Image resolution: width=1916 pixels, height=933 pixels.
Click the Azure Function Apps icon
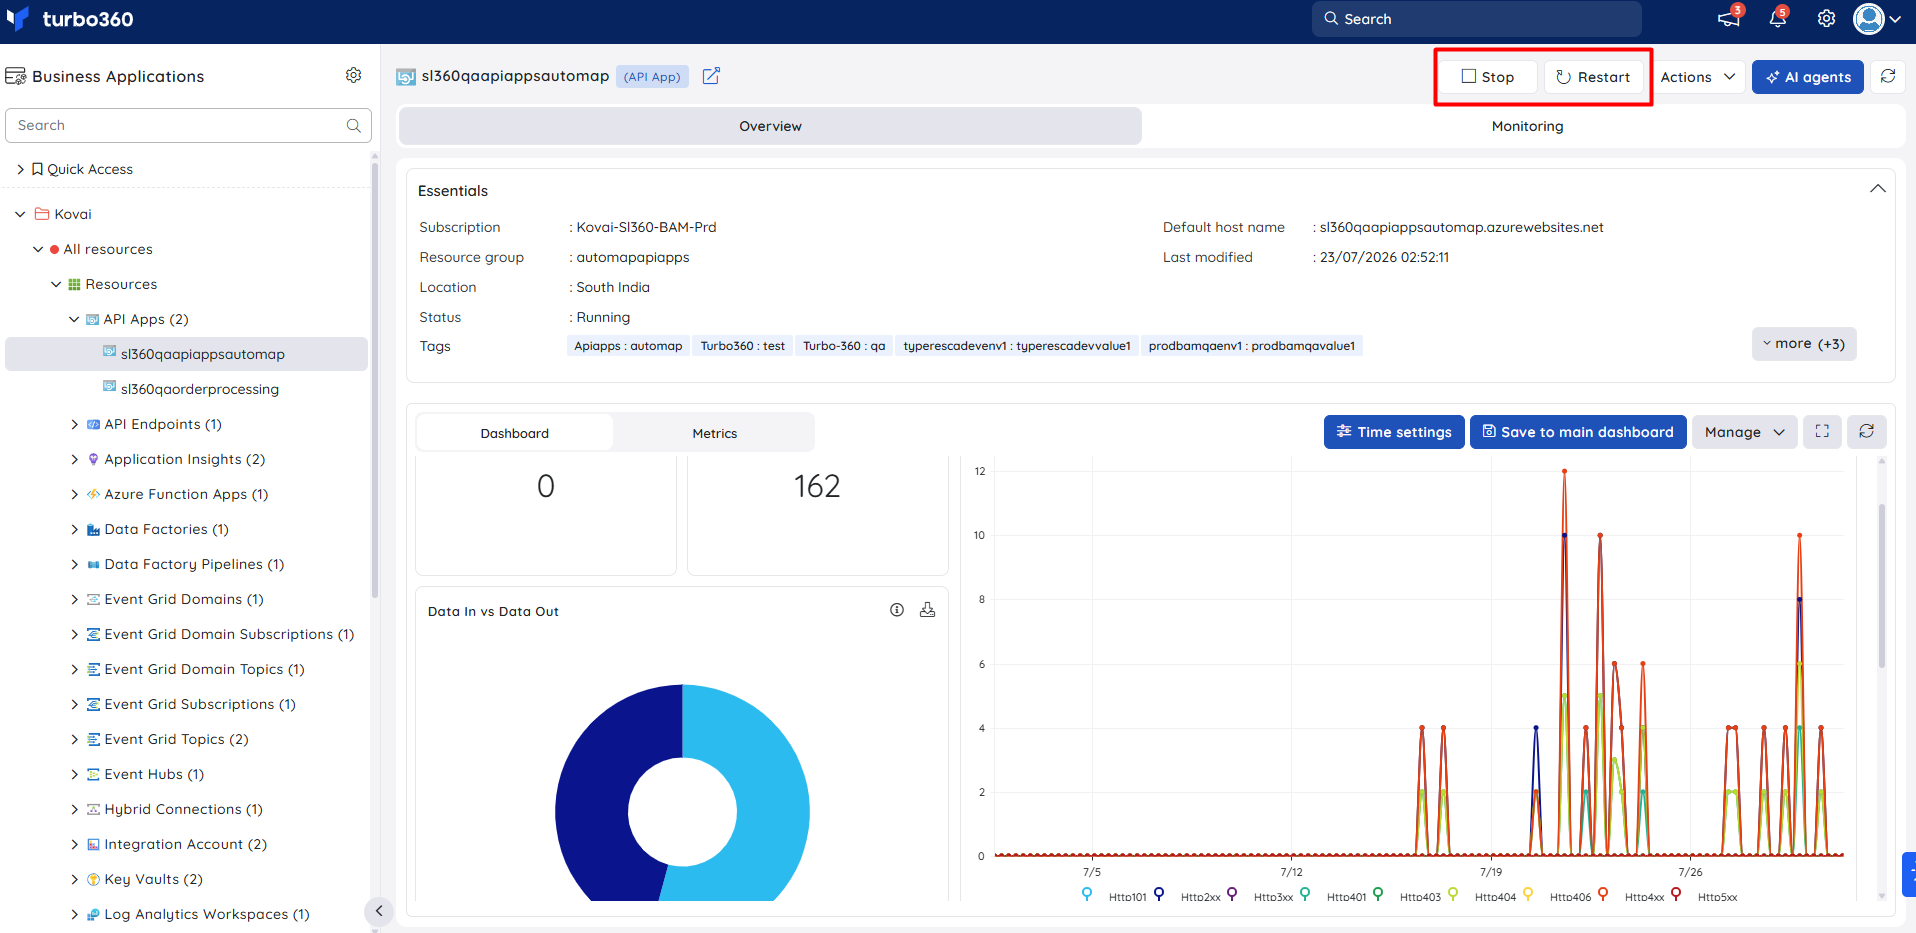point(93,494)
